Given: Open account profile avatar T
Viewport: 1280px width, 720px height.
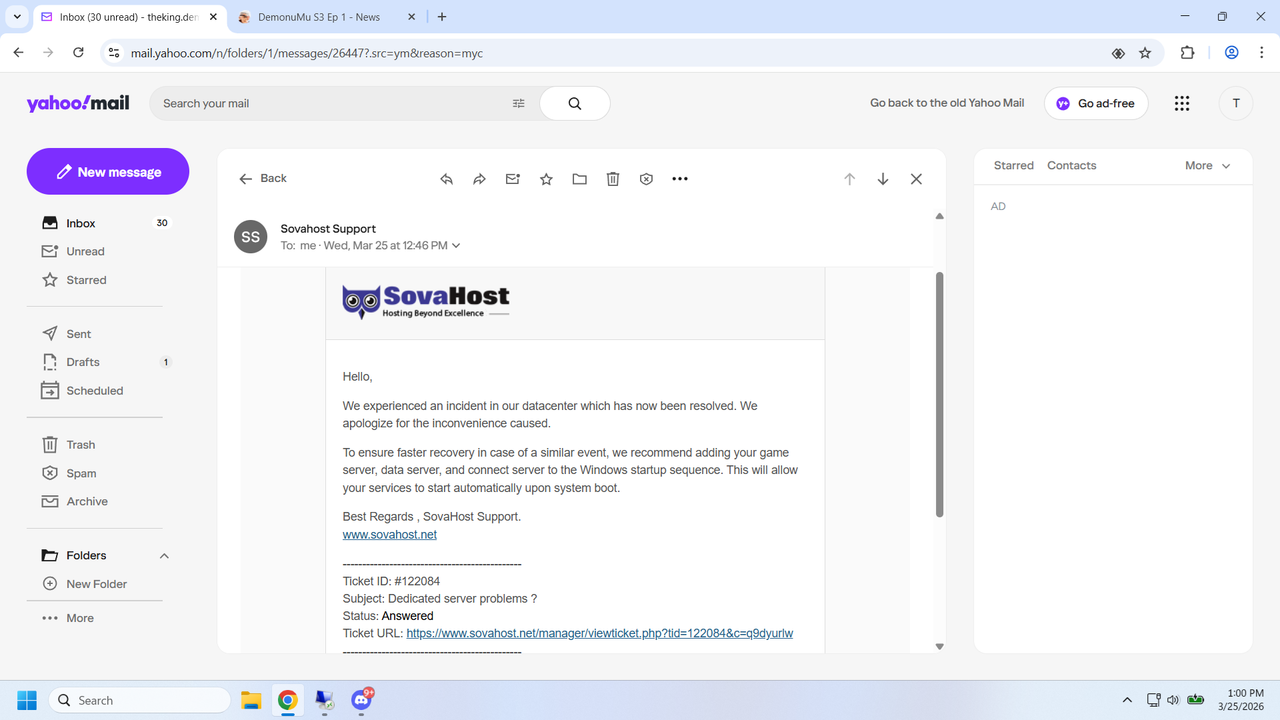Looking at the screenshot, I should pyautogui.click(x=1236, y=103).
